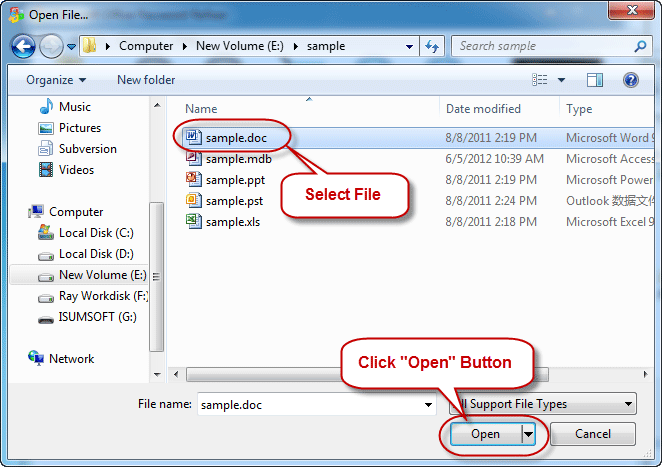This screenshot has height=467, width=662.
Task: Toggle the preview pane
Action: 594,79
